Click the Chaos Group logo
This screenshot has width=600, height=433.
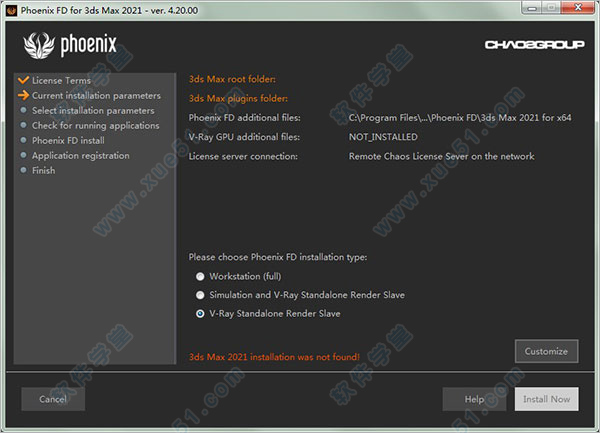535,45
